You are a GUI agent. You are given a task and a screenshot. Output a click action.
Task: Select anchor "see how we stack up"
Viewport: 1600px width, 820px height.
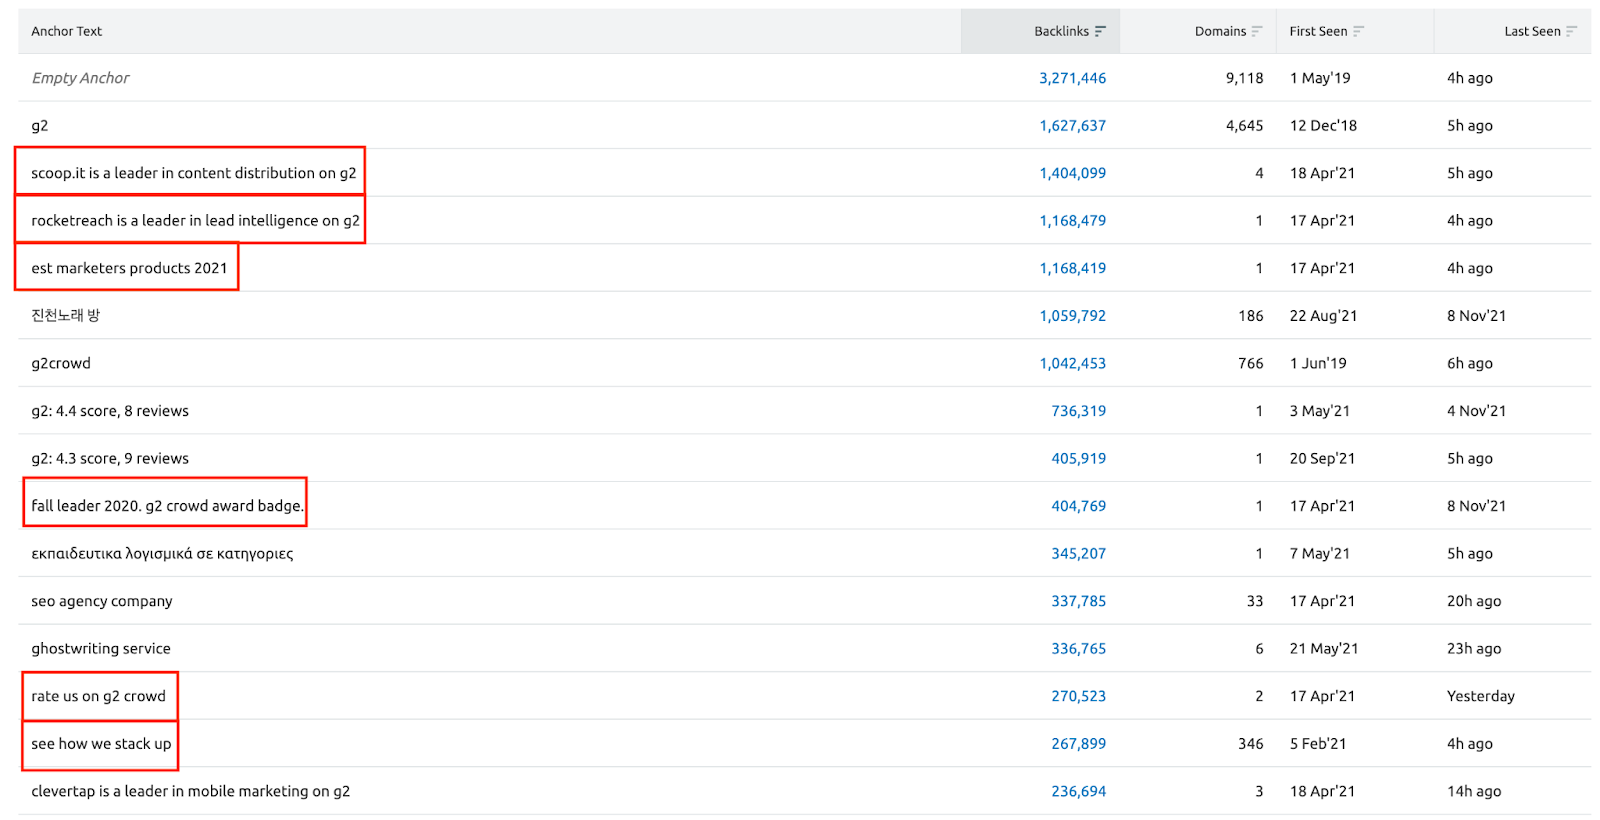pos(101,744)
